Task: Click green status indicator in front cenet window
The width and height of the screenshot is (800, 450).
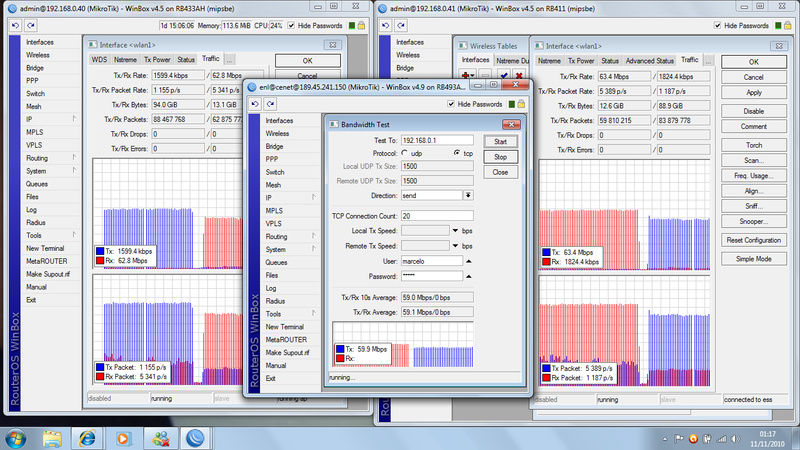Action: 512,104
